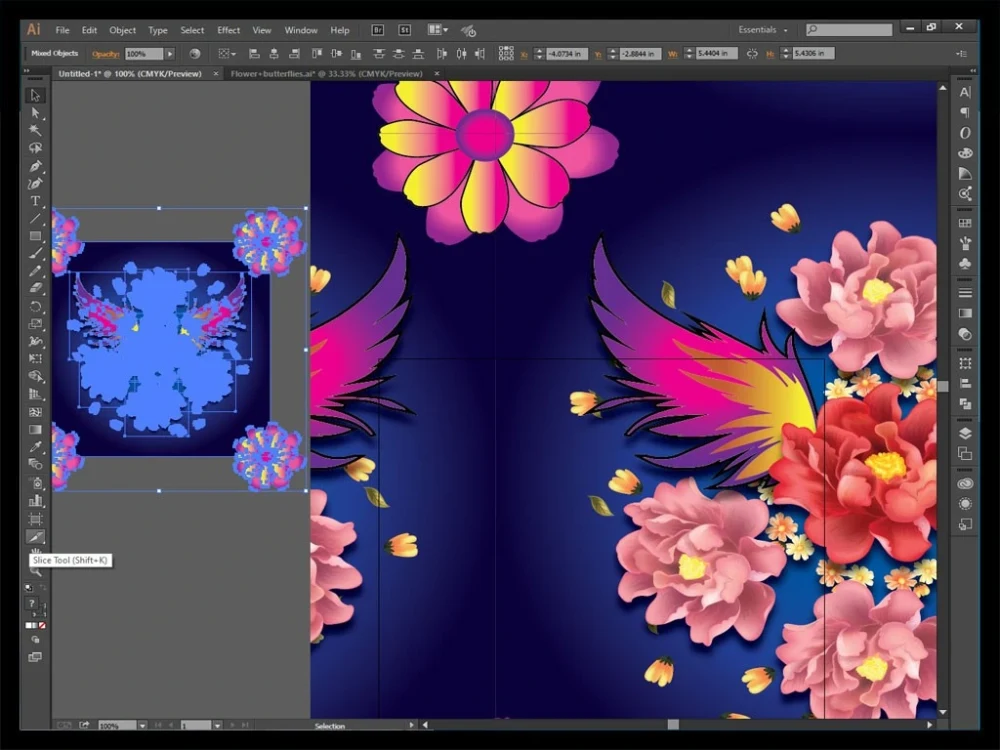Open the Object menu

[122, 30]
